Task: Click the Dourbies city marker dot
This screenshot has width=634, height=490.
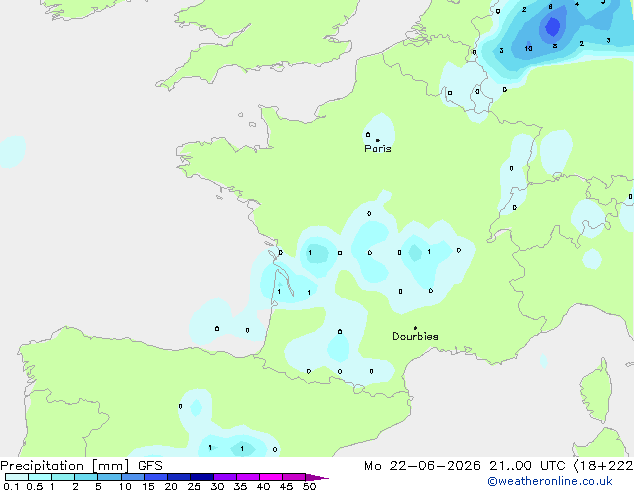Action: point(415,328)
